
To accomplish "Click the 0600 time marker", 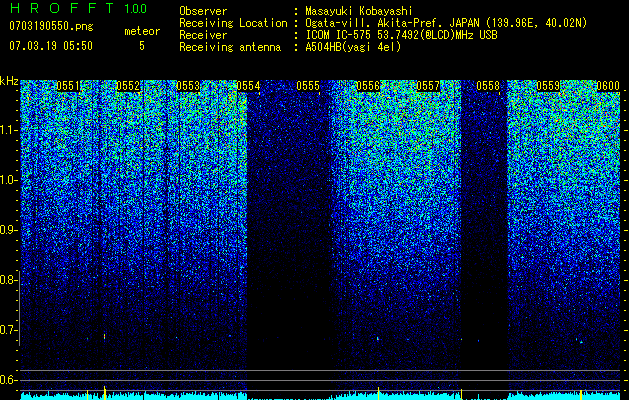I will point(608,86).
